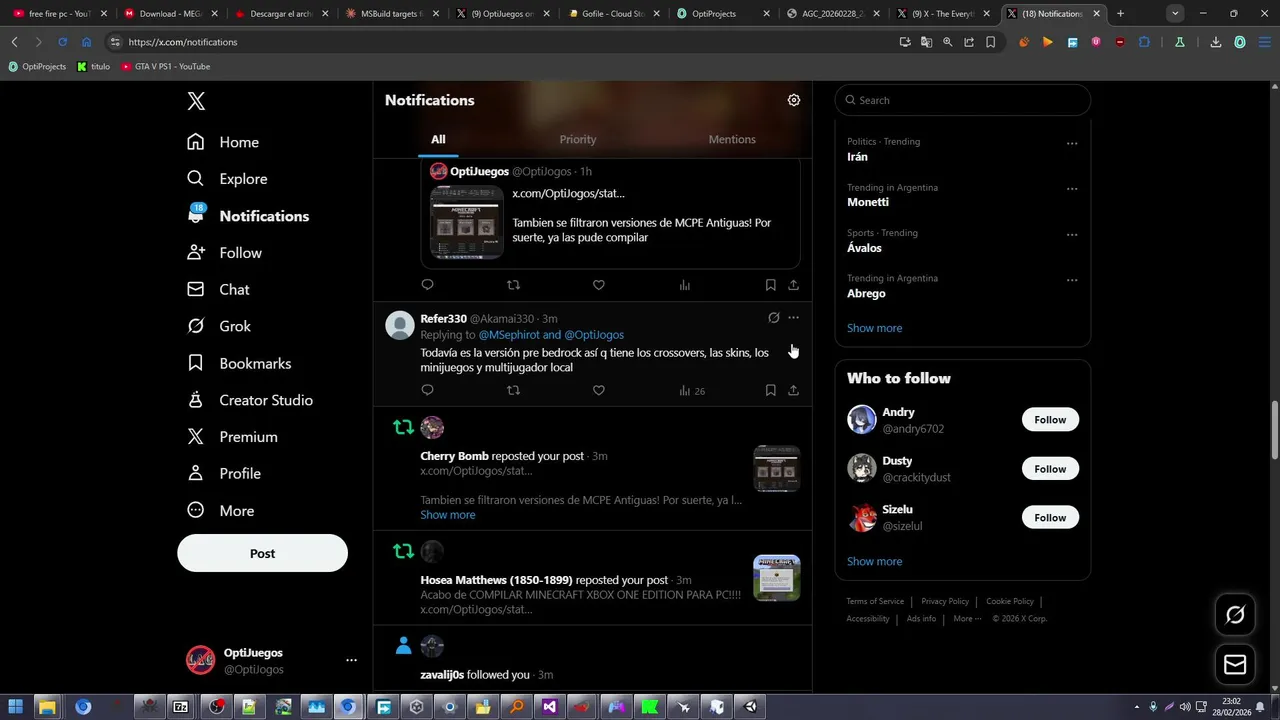Screen dimensions: 1280x720
Task: Like the post quoting OptiJuegos
Action: pos(598,285)
